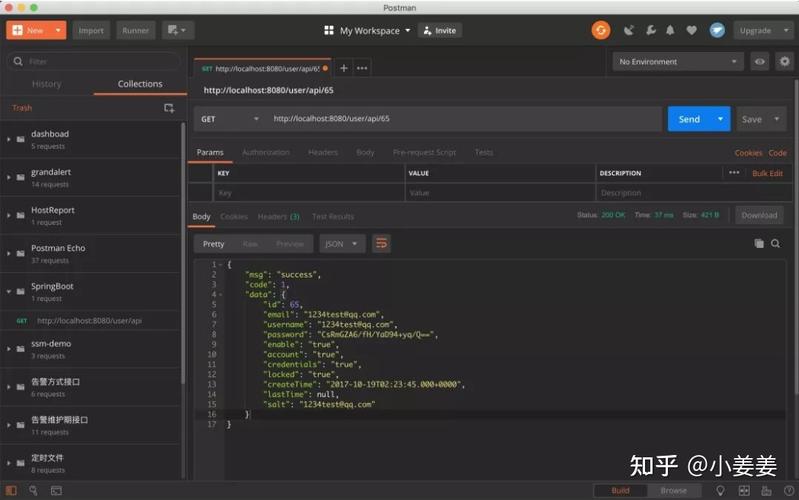Open the wrench settings icon
This screenshot has height=500, width=799.
pos(651,31)
